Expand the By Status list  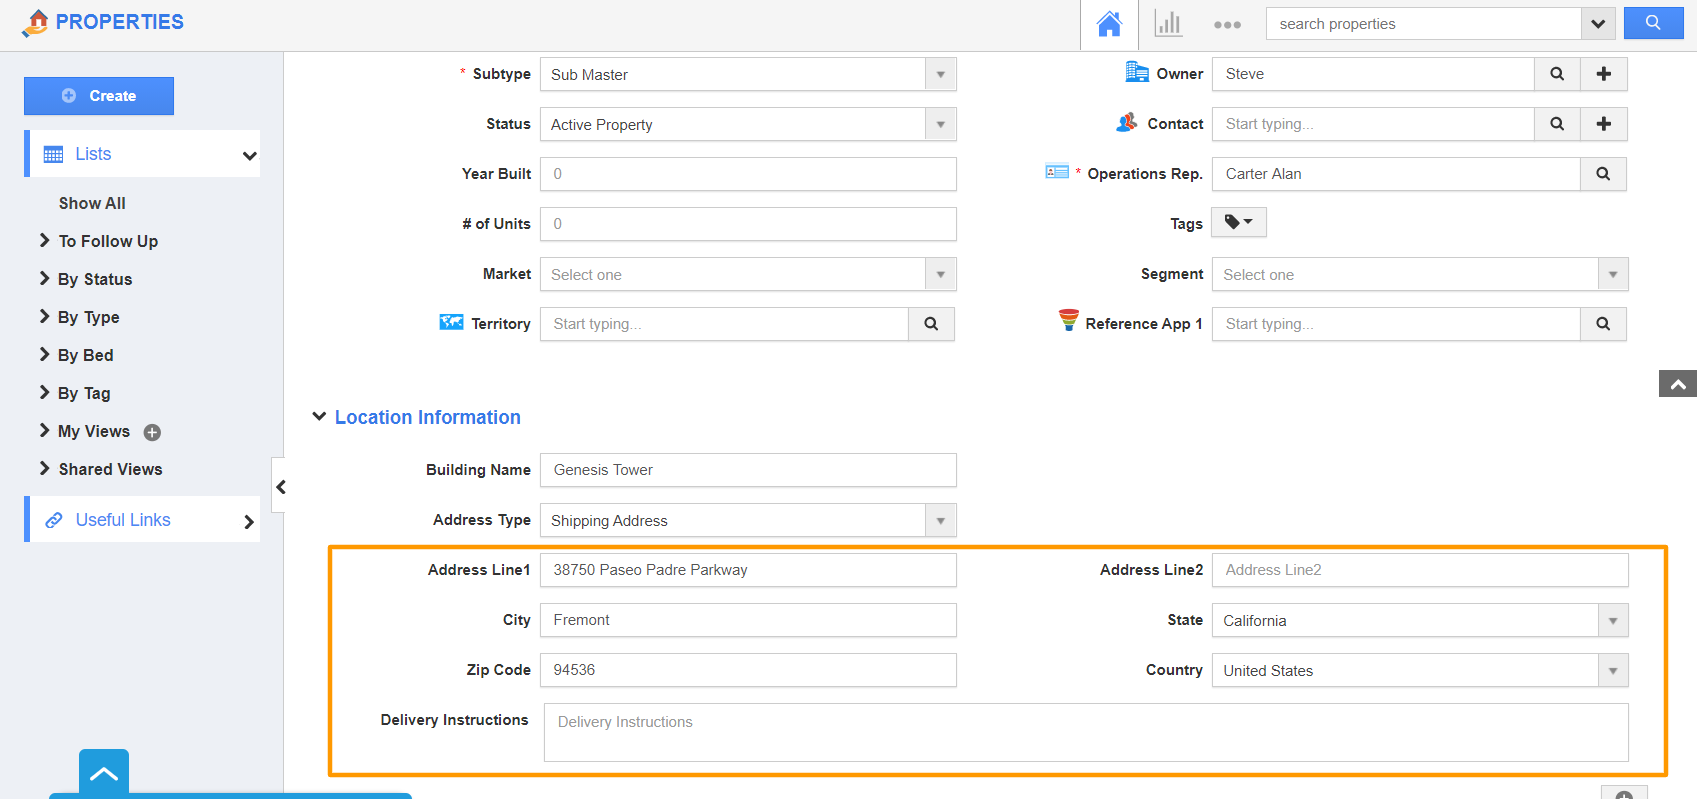[94, 279]
